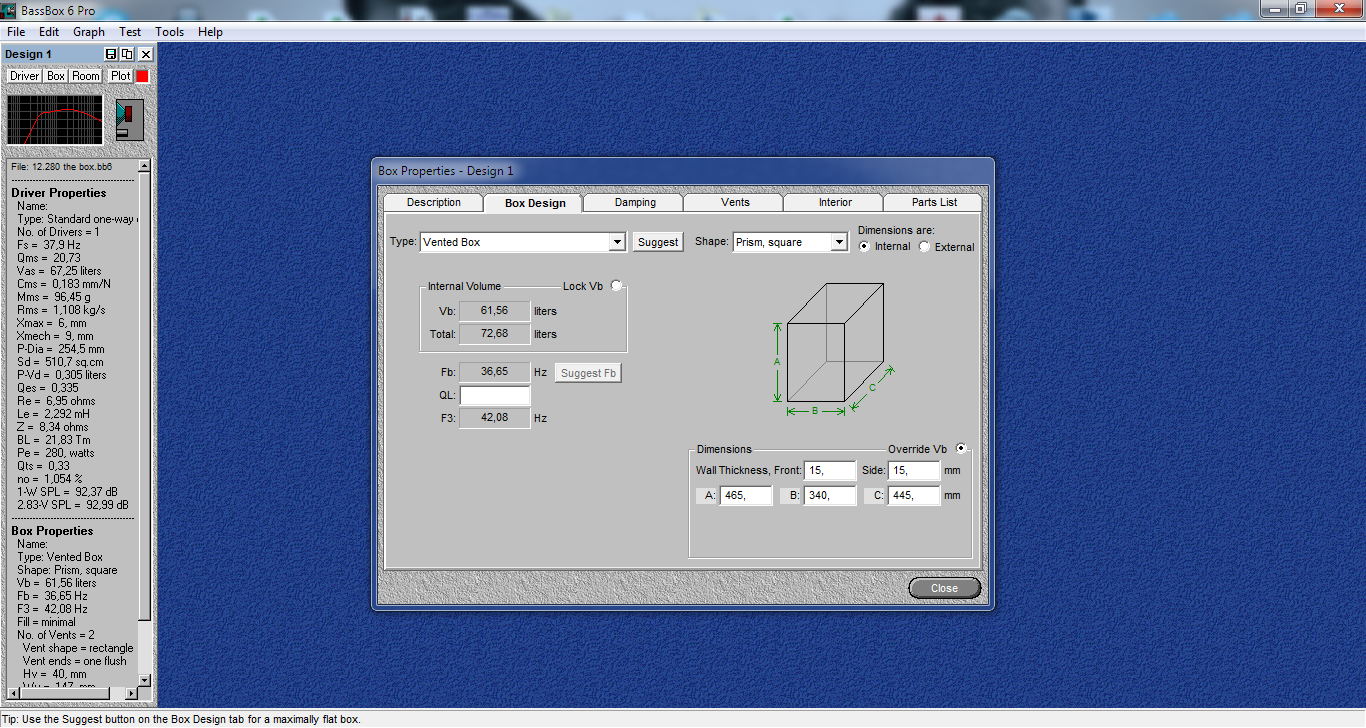
Task: Duplicate Design 1 with the copy icon
Action: [x=126, y=54]
